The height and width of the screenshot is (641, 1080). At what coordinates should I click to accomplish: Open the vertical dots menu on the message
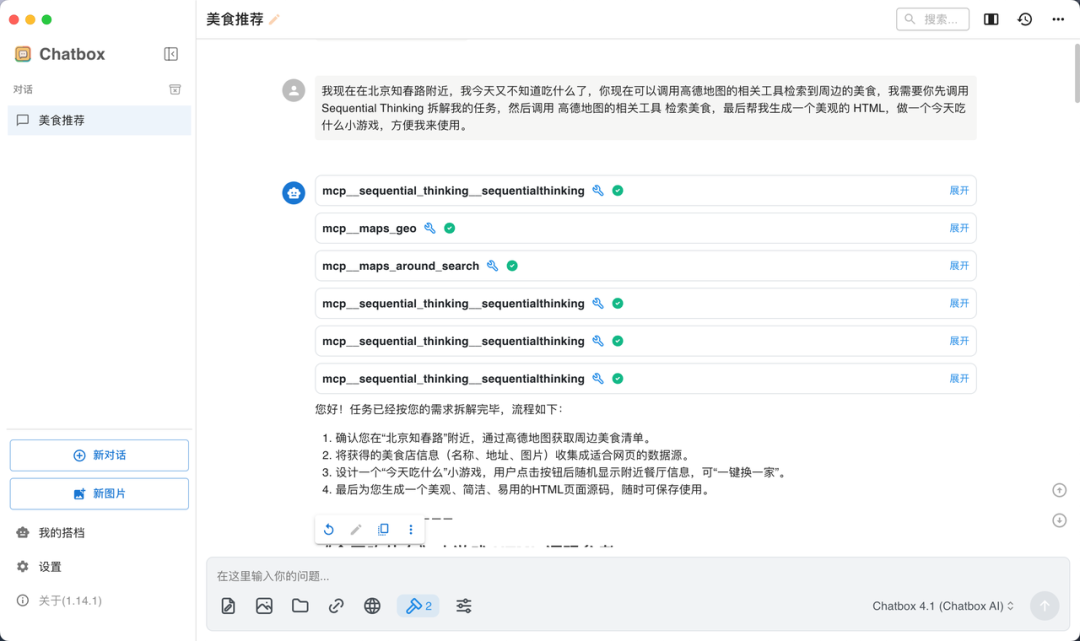pyautogui.click(x=410, y=529)
